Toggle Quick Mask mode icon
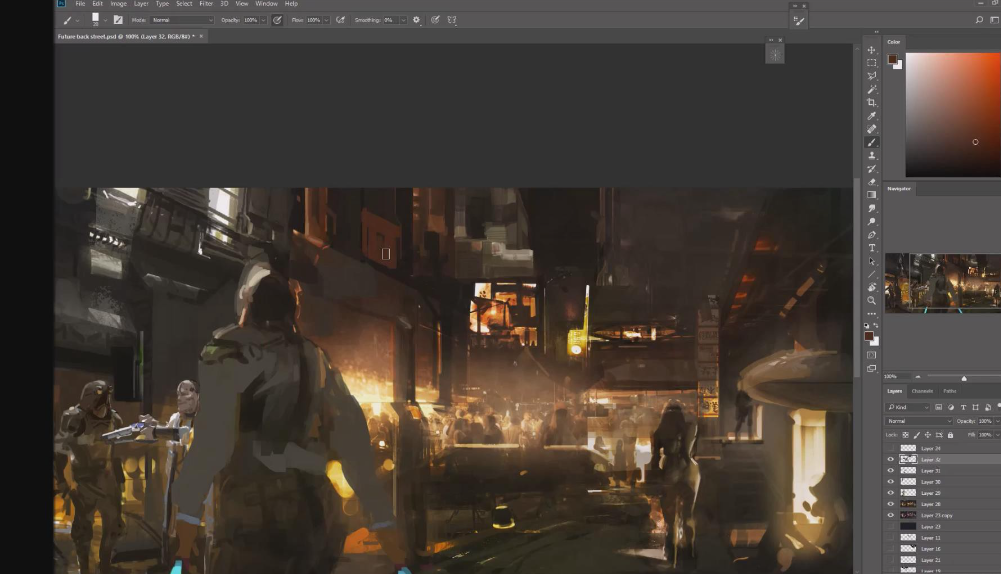This screenshot has width=1001, height=574. [x=871, y=355]
